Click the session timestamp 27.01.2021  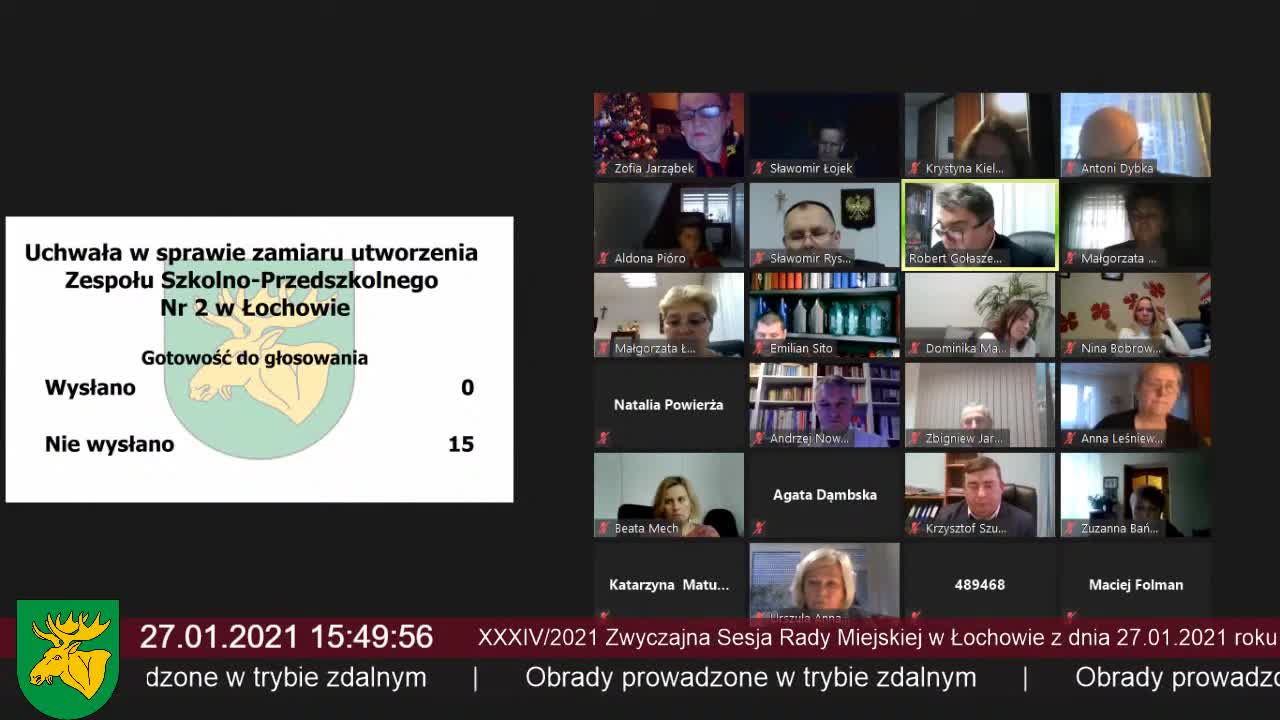222,637
